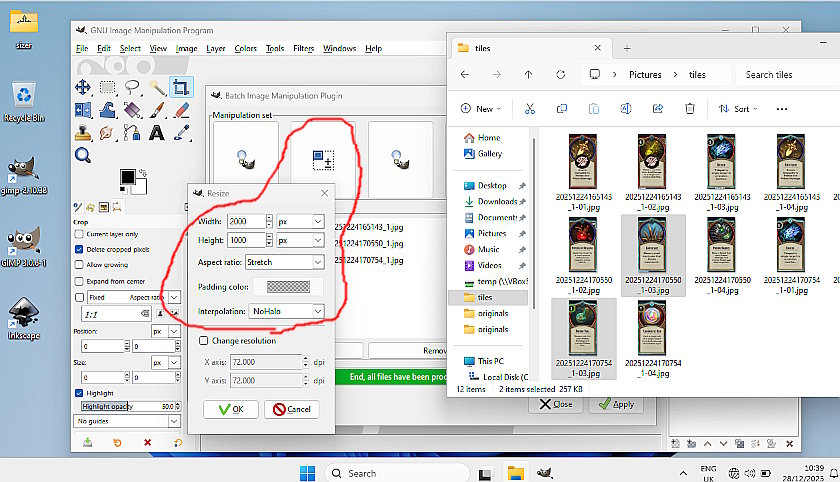Click the Delete trash icon in Explorer
Screen dimensions: 840x482
point(690,109)
